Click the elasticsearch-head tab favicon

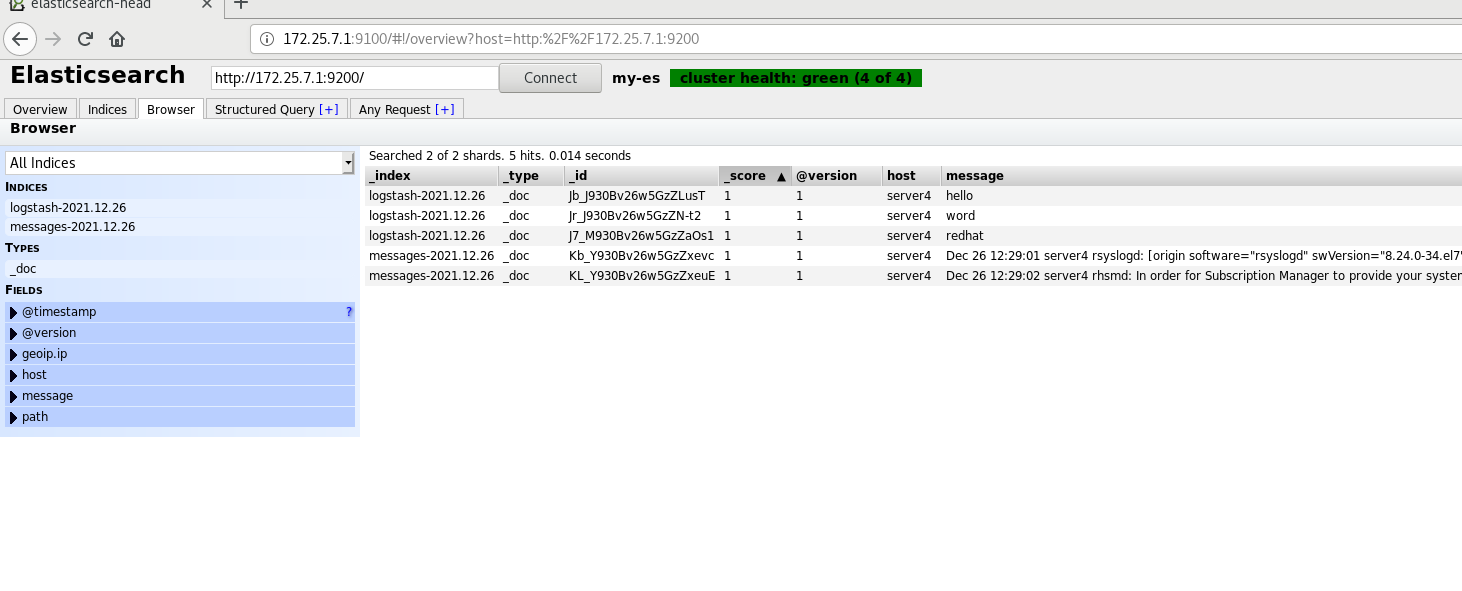17,4
